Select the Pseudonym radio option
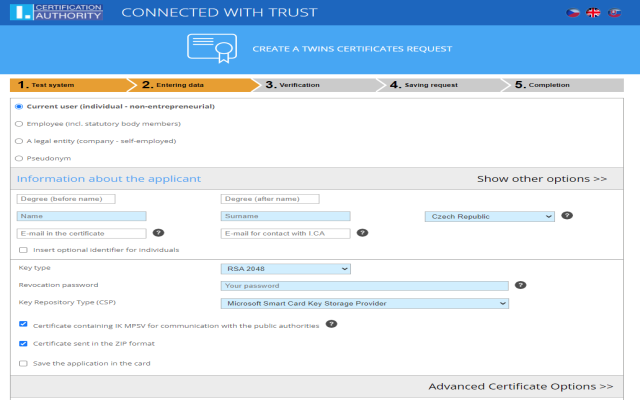 point(19,158)
